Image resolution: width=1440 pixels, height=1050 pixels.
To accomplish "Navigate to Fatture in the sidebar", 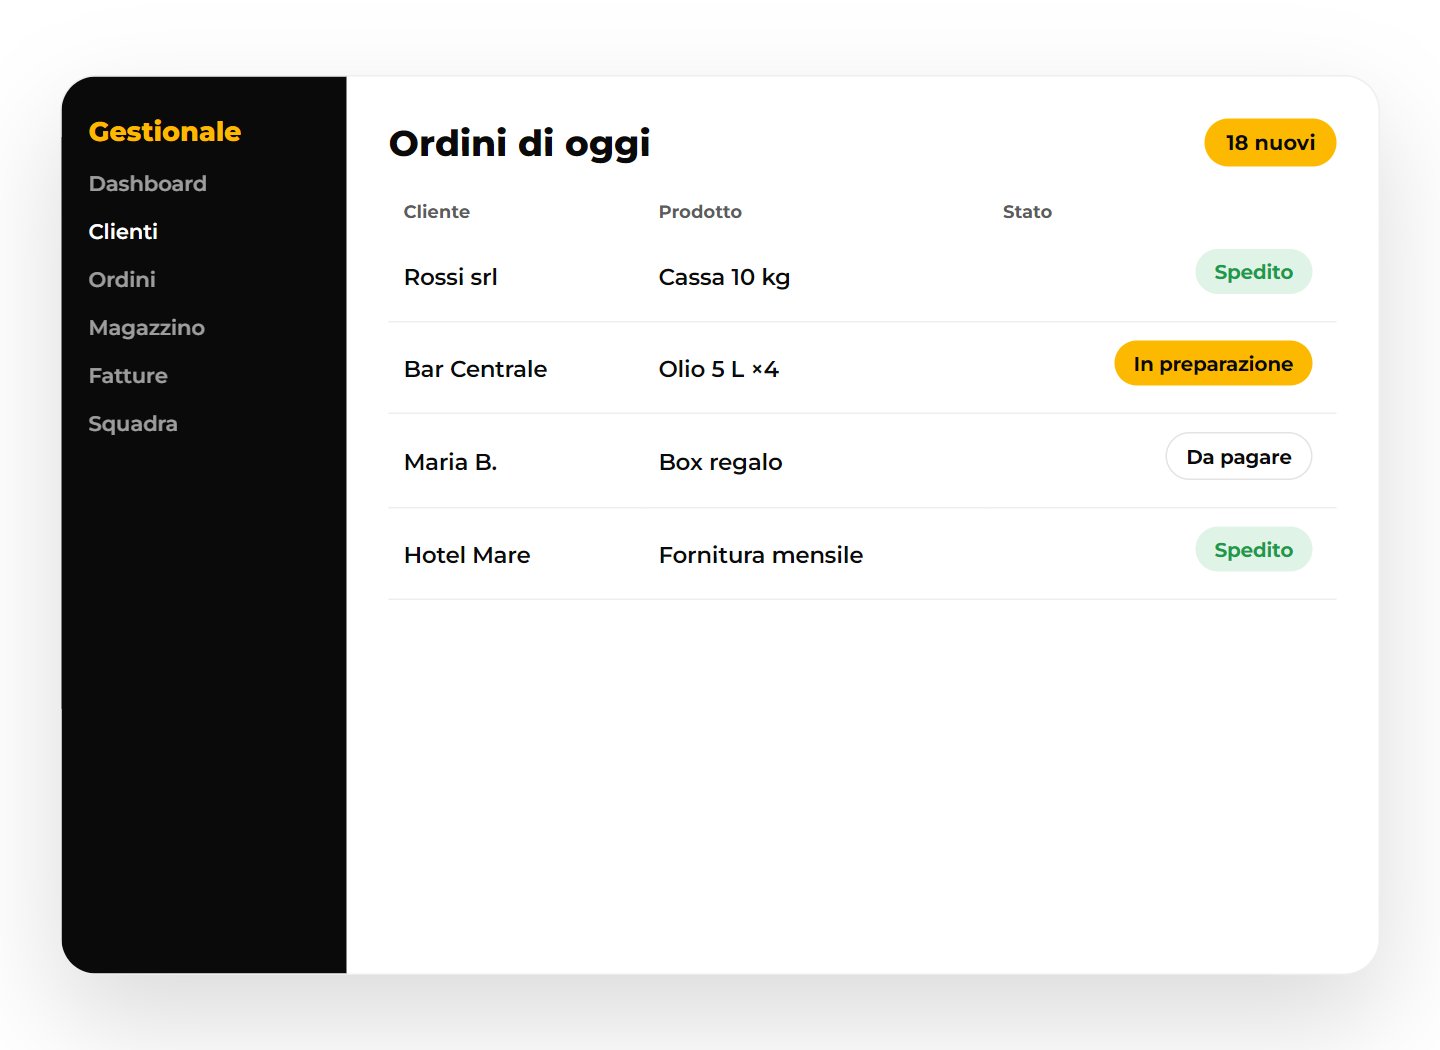I will coord(128,376).
